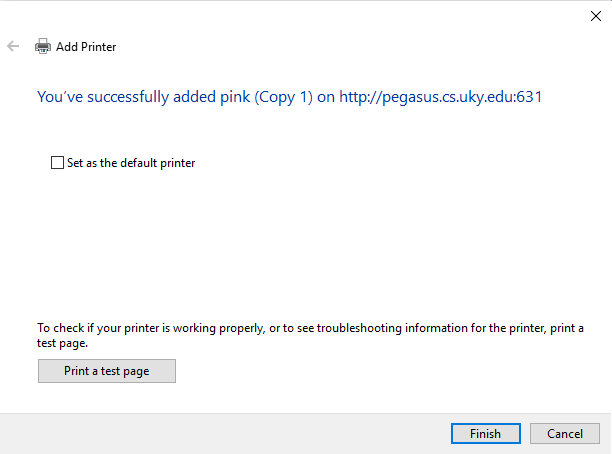Go back using the left arrow icon
This screenshot has height=454, width=612.
click(13, 46)
